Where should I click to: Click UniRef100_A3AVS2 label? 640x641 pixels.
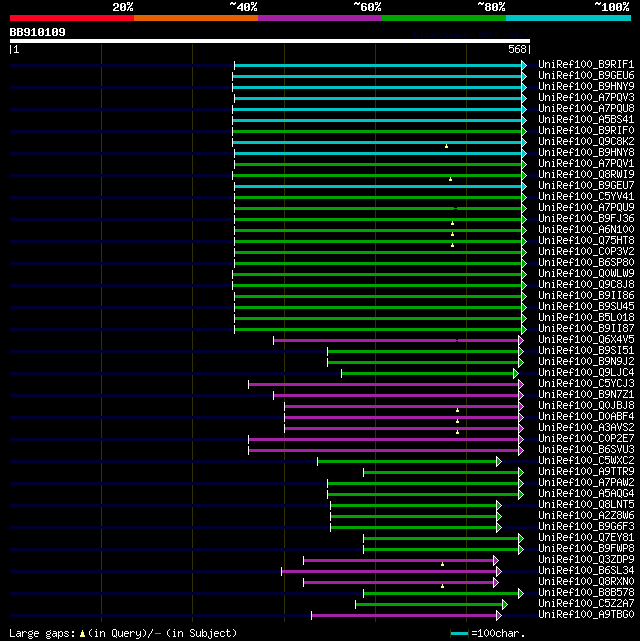tap(586, 428)
